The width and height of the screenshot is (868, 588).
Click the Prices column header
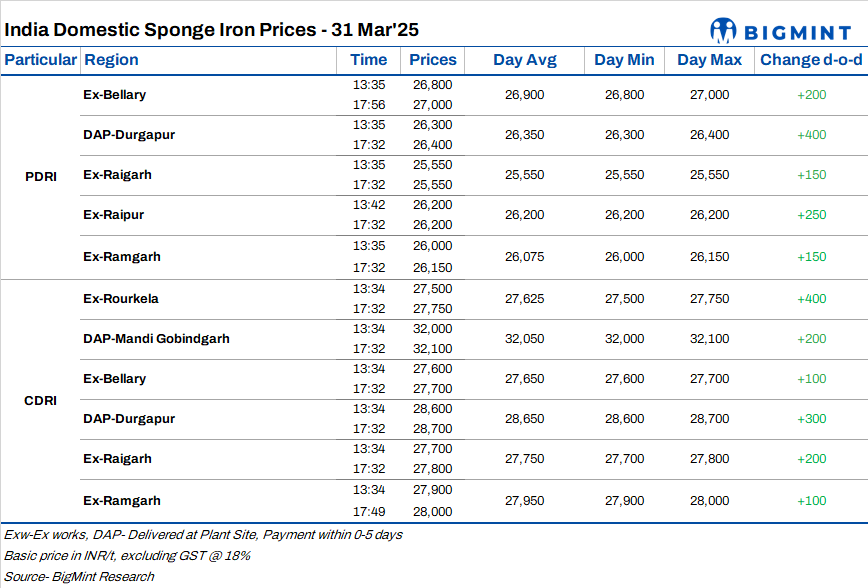click(x=433, y=60)
